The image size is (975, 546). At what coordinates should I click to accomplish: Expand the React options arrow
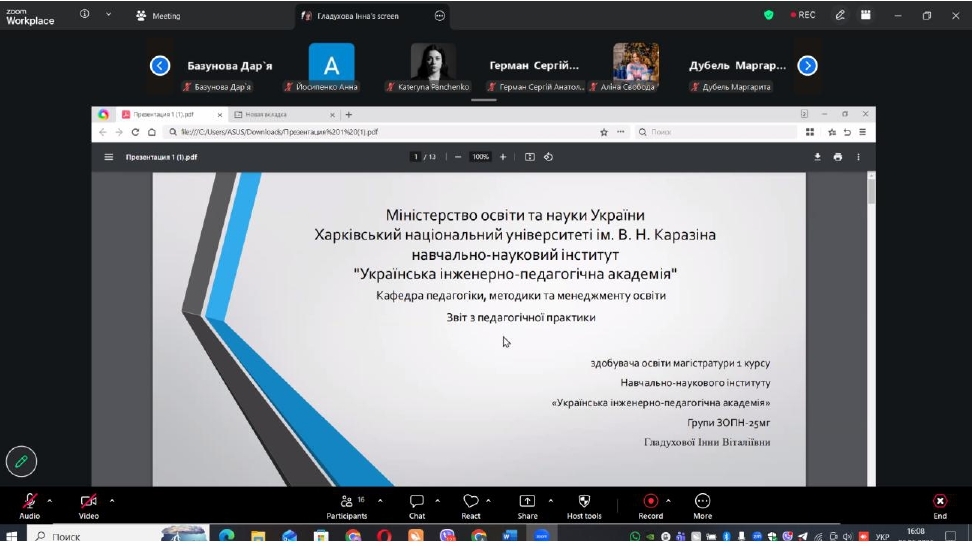point(489,501)
